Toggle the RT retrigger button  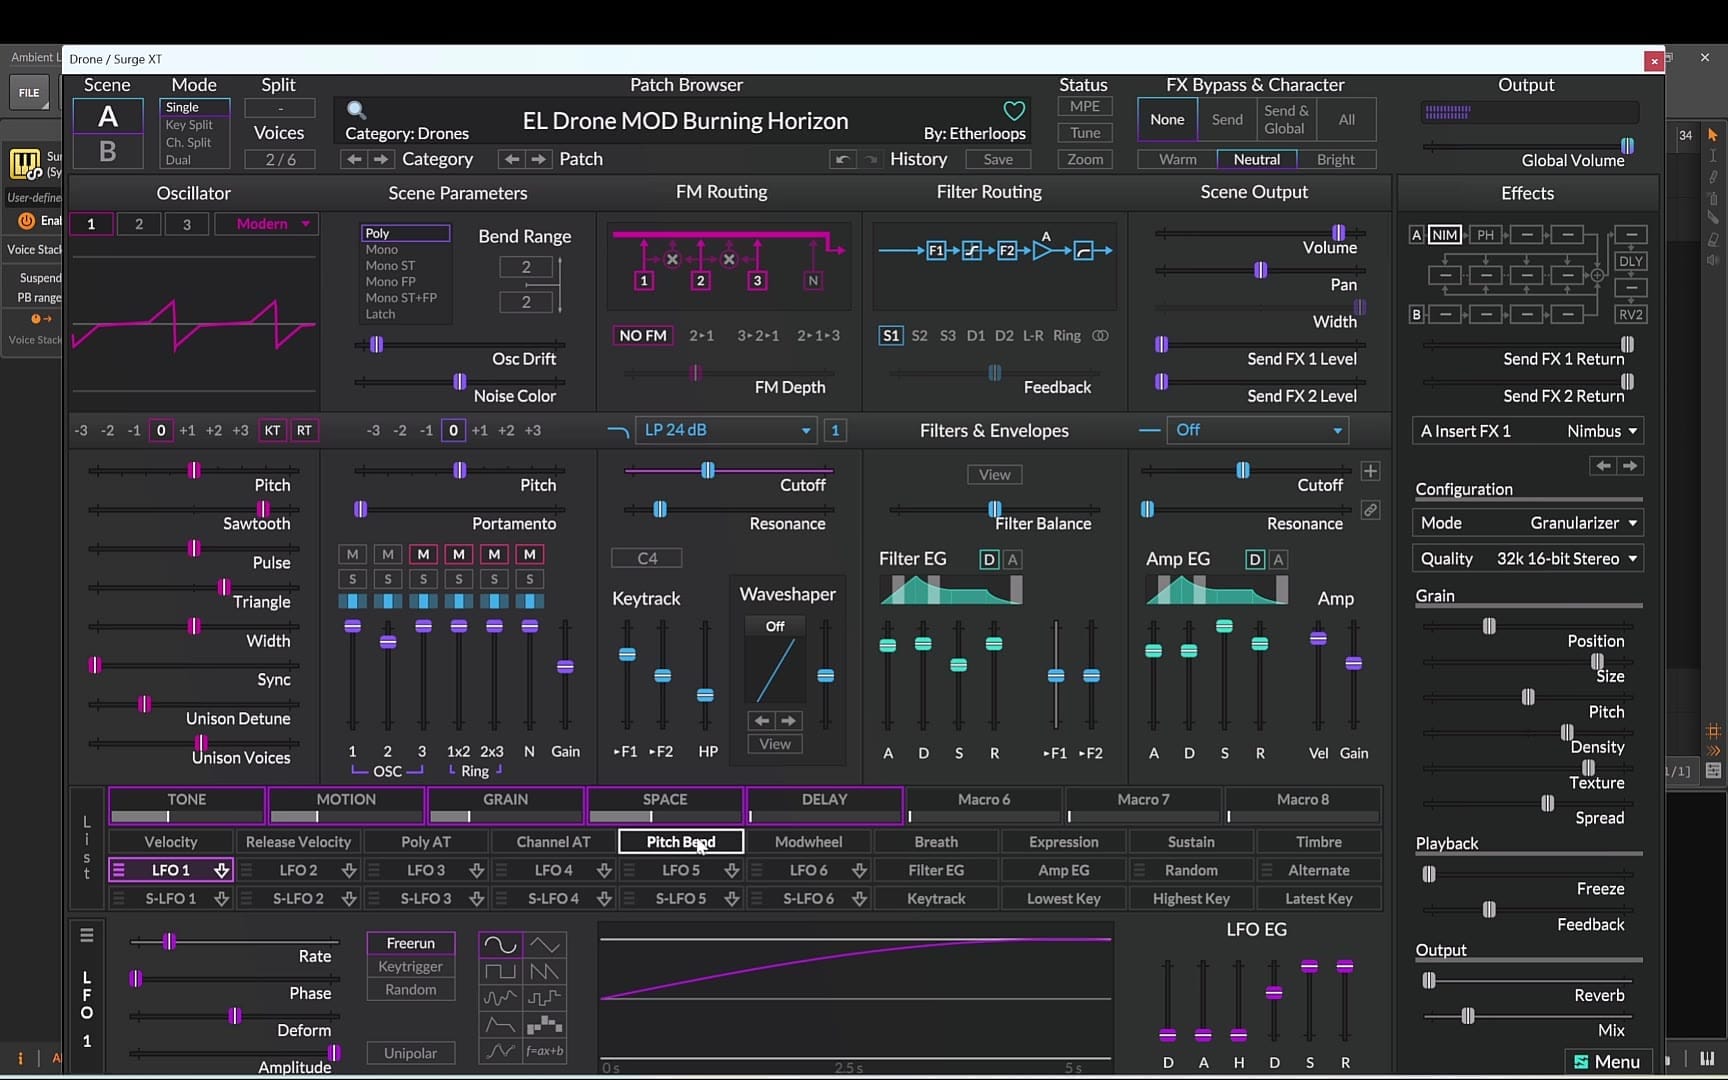304,430
